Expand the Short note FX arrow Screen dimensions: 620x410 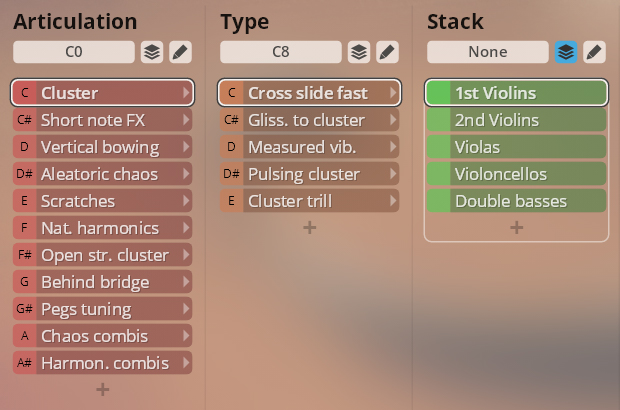[186, 120]
